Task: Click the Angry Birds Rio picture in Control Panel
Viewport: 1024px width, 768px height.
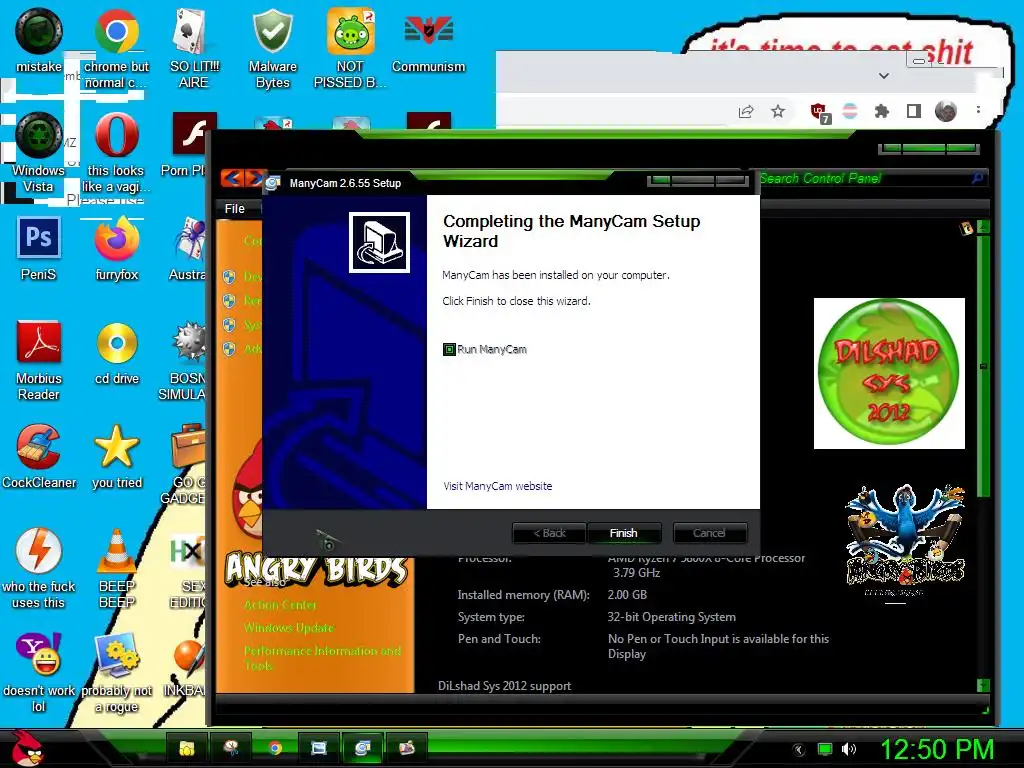Action: point(904,541)
